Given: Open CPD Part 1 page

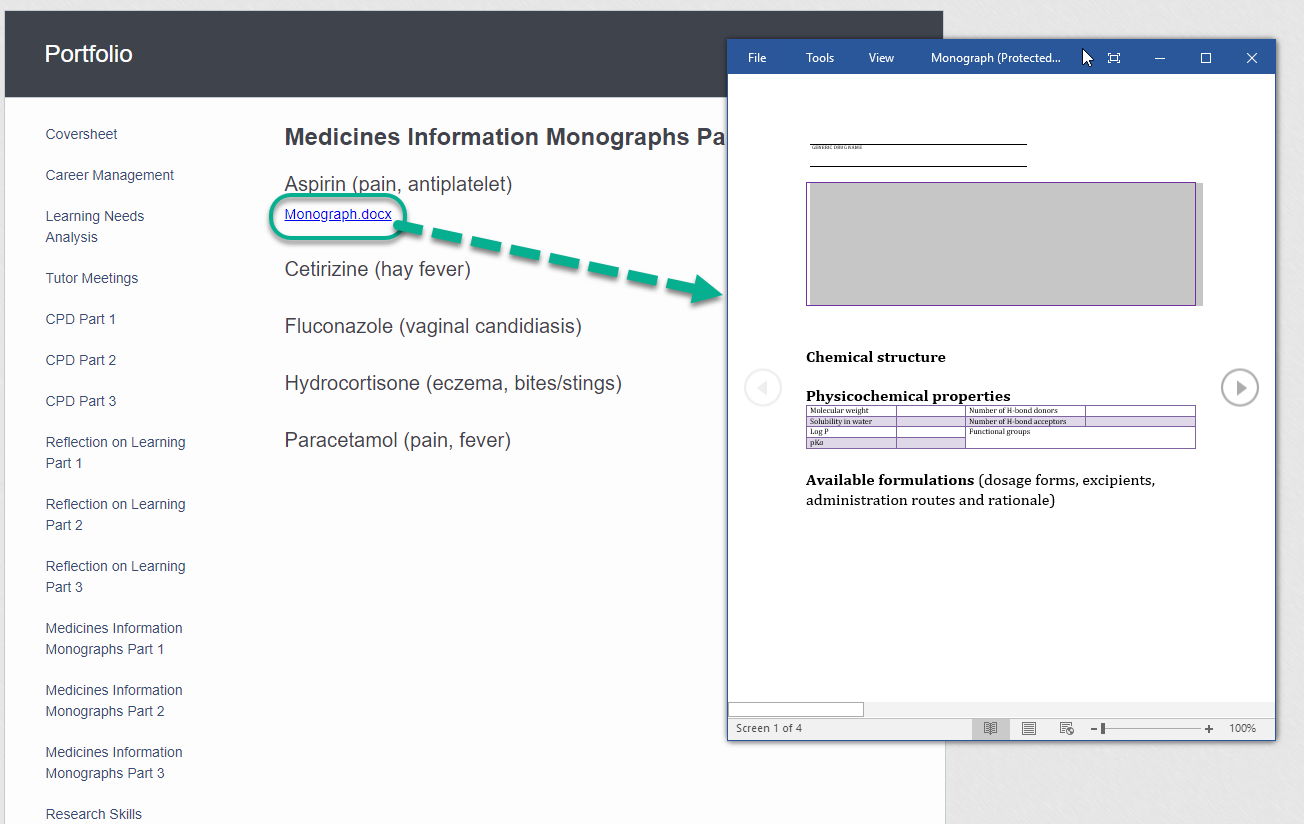Looking at the screenshot, I should point(81,319).
